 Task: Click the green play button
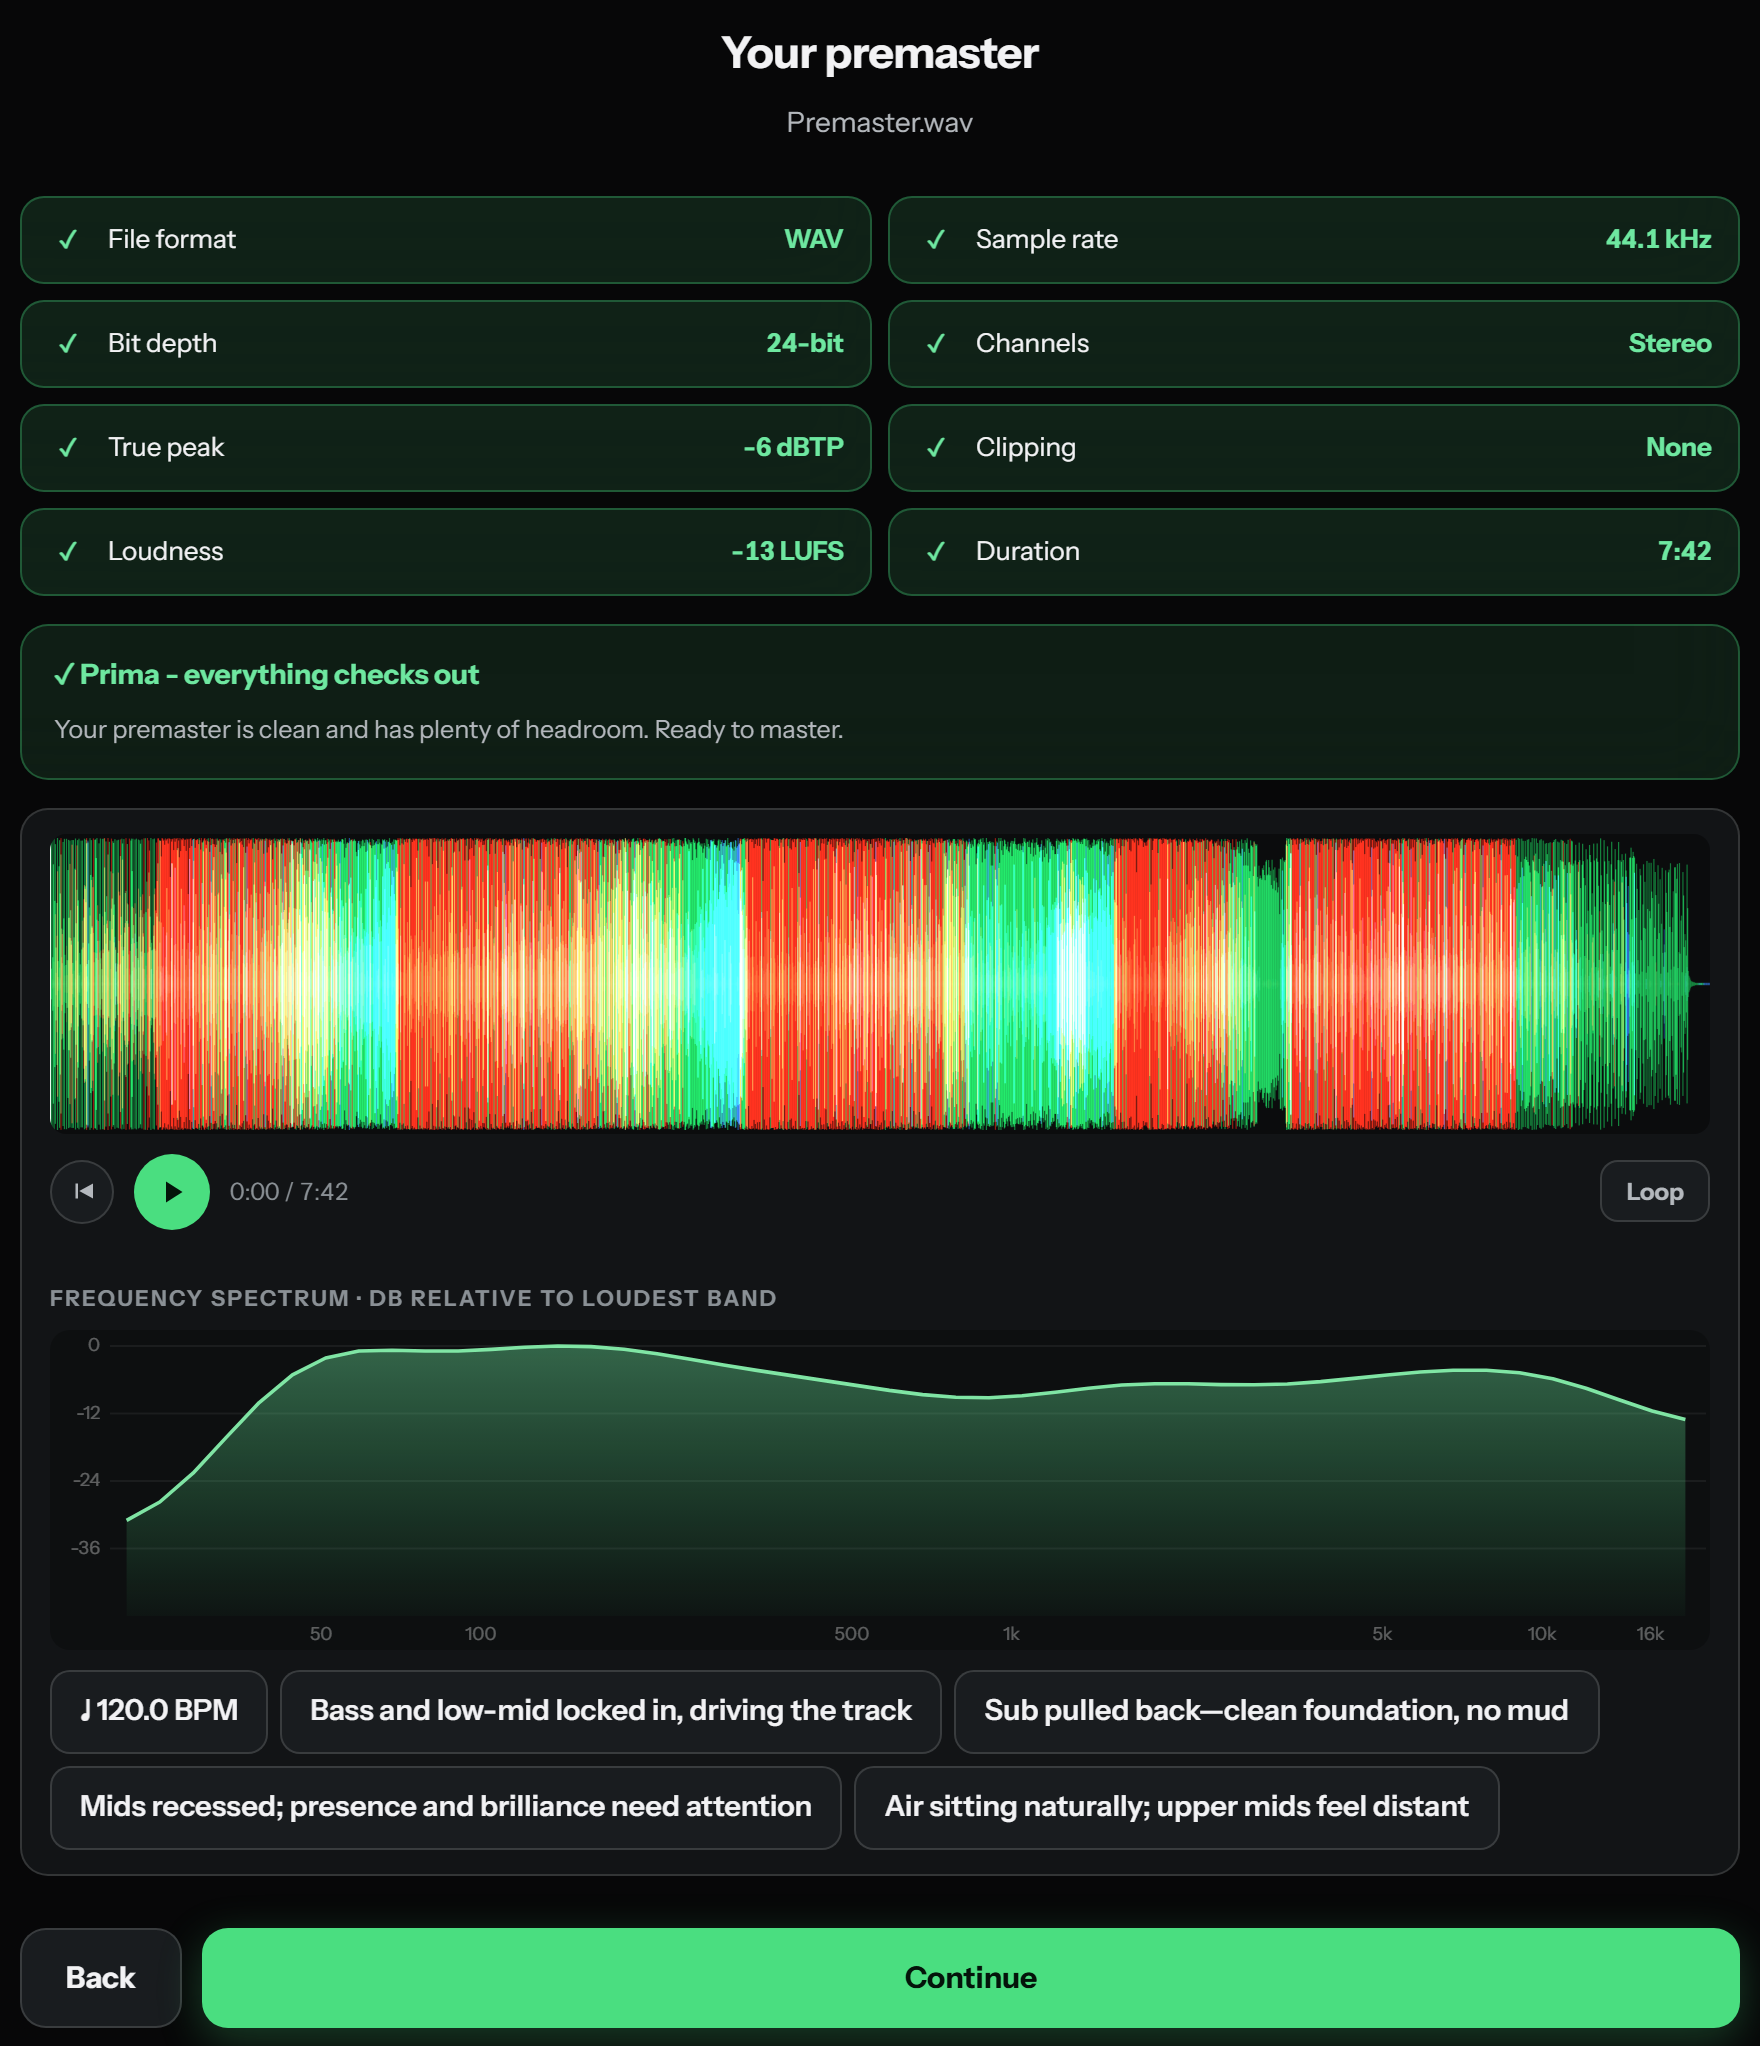point(172,1191)
